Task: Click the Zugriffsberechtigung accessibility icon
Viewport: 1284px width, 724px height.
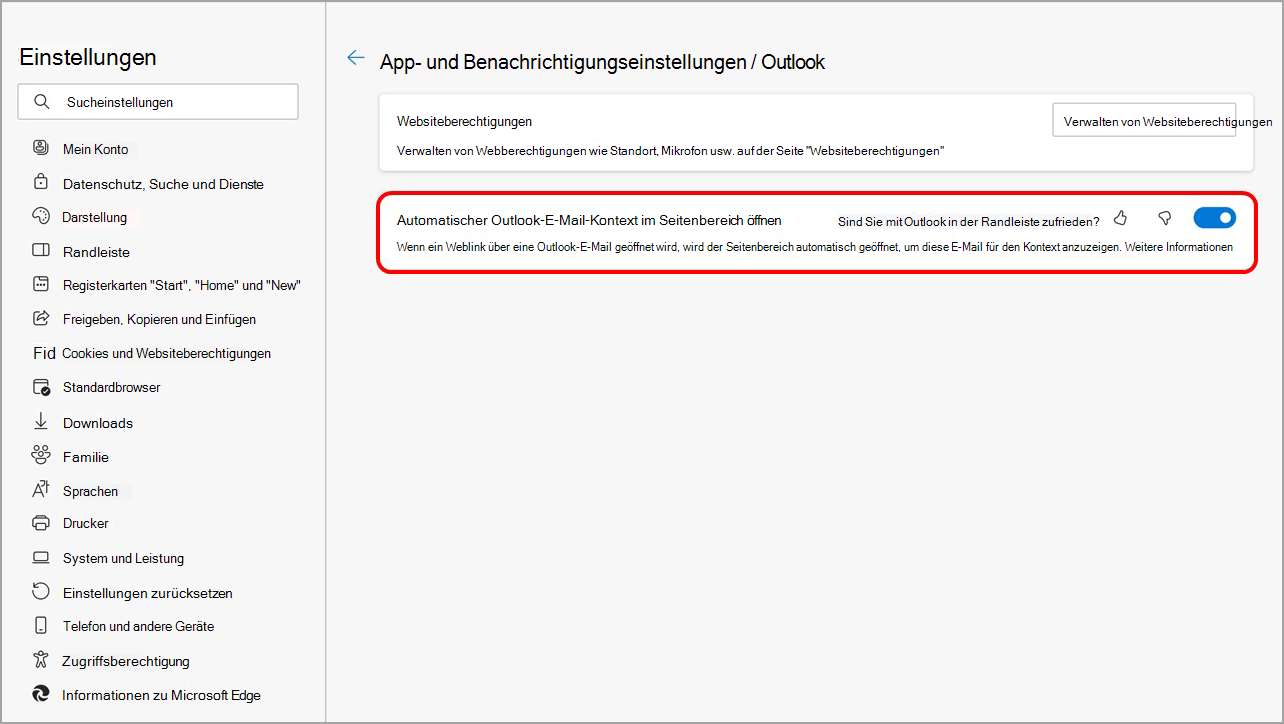Action: coord(41,659)
